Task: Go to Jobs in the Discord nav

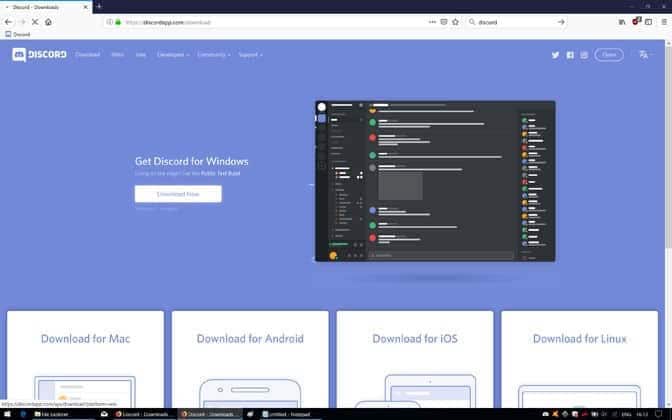Action: coord(141,54)
